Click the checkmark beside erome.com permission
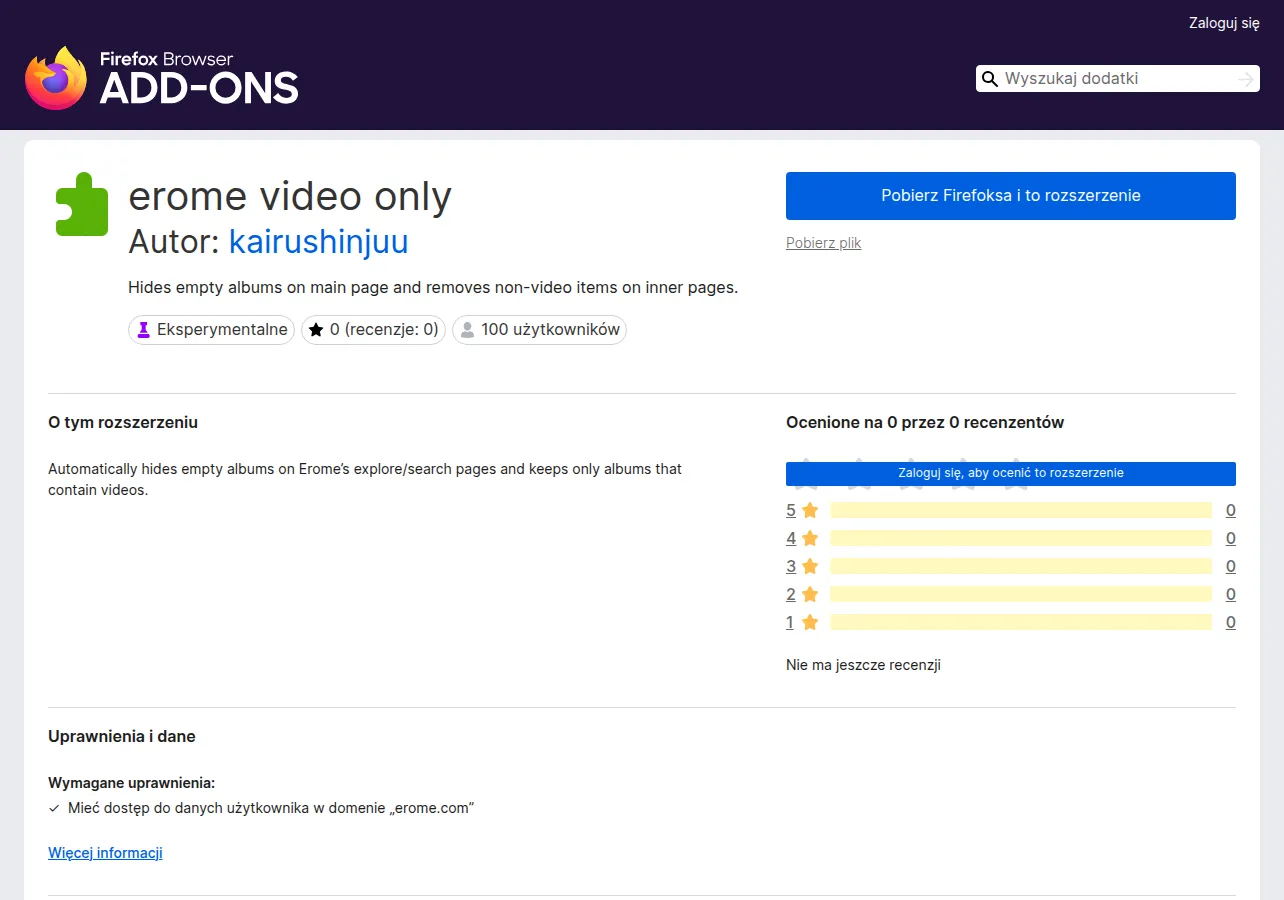The height and width of the screenshot is (900, 1284). pos(54,808)
